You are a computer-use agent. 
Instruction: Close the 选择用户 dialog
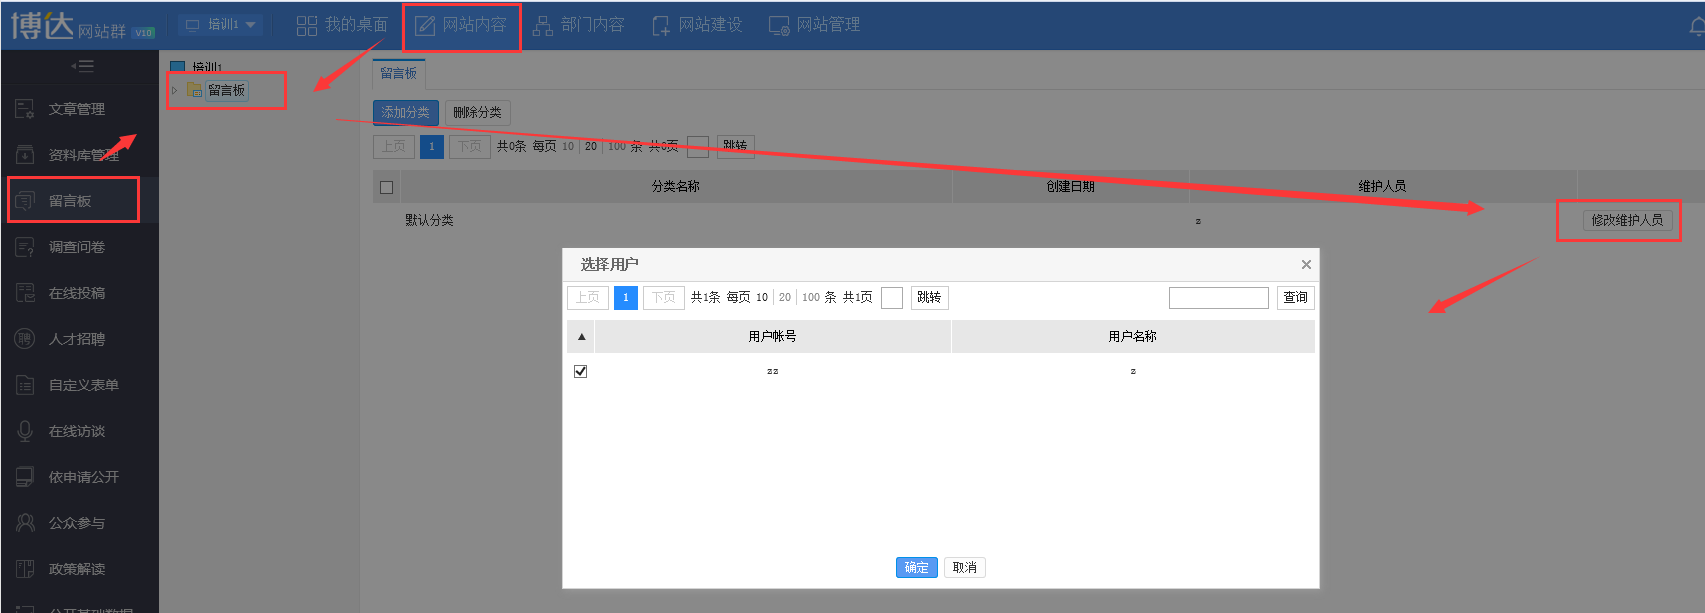pyautogui.click(x=1306, y=265)
